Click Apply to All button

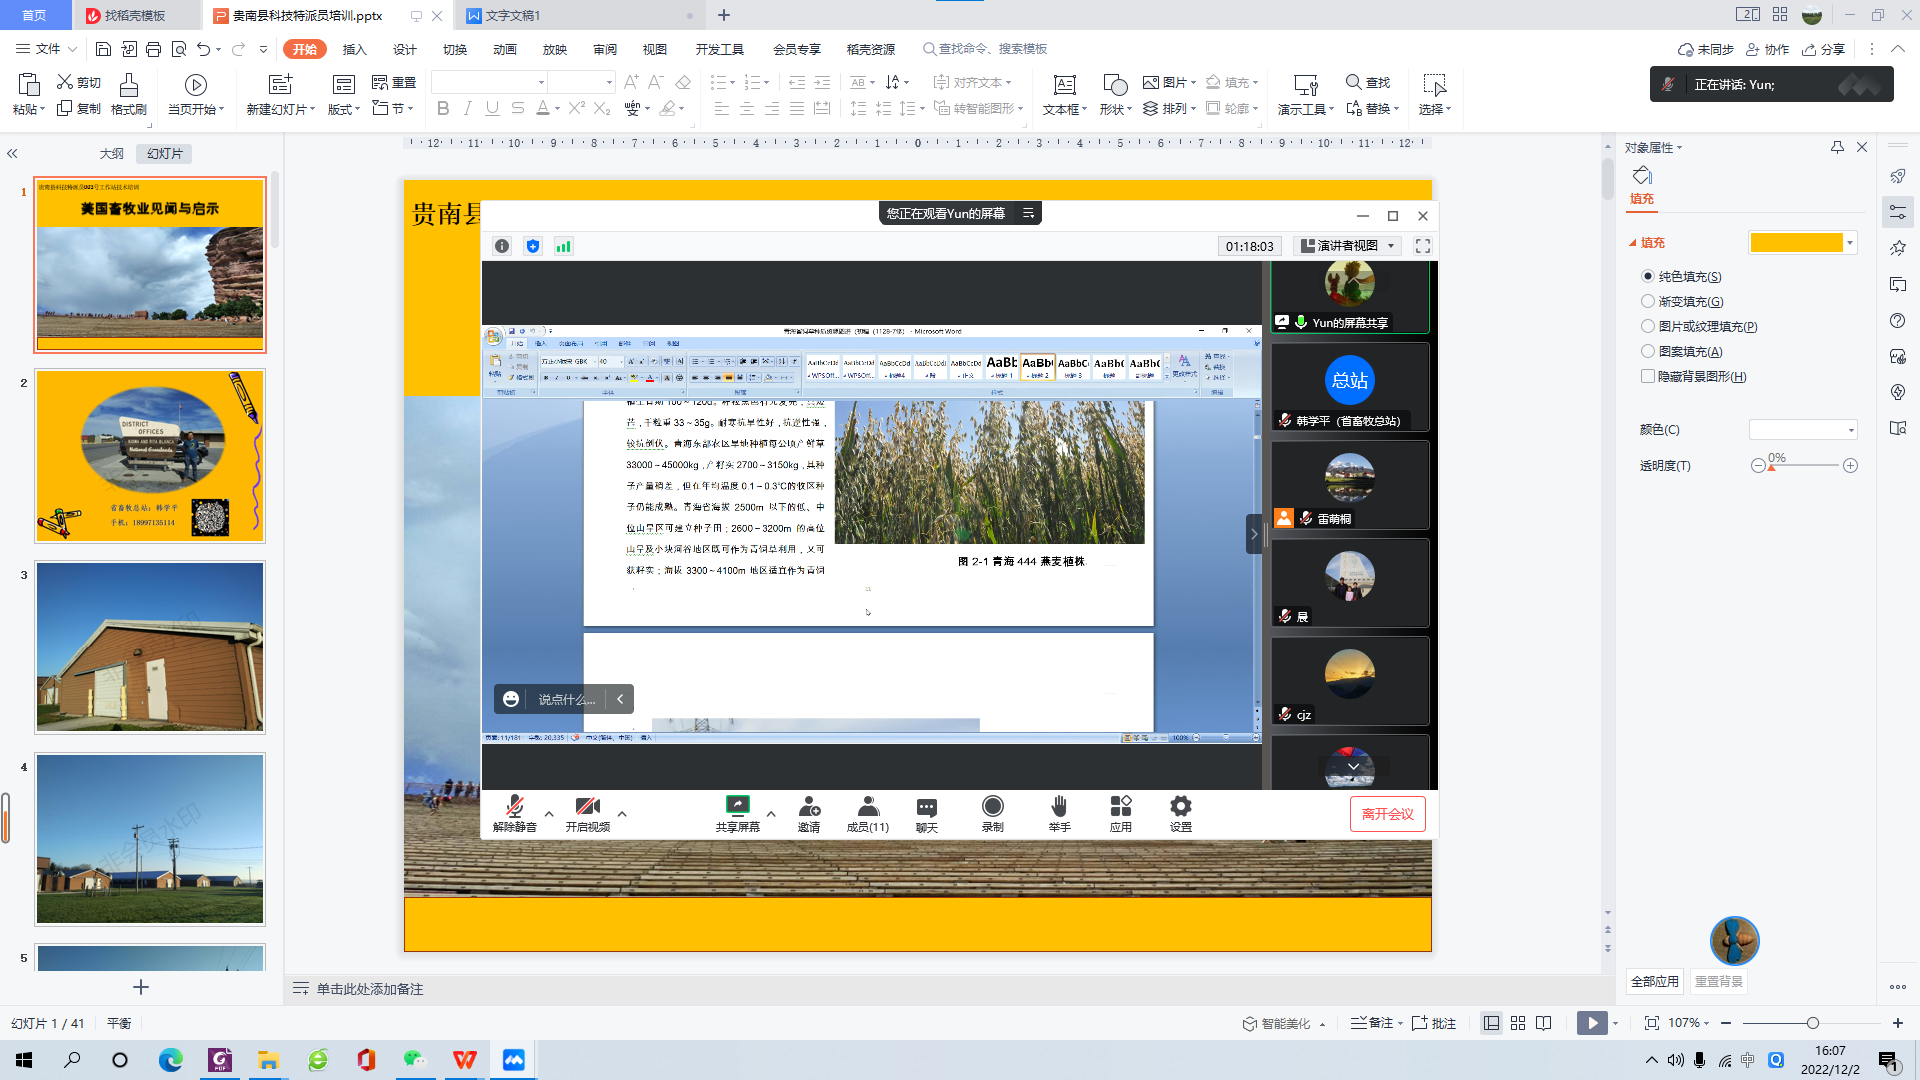click(x=1655, y=982)
